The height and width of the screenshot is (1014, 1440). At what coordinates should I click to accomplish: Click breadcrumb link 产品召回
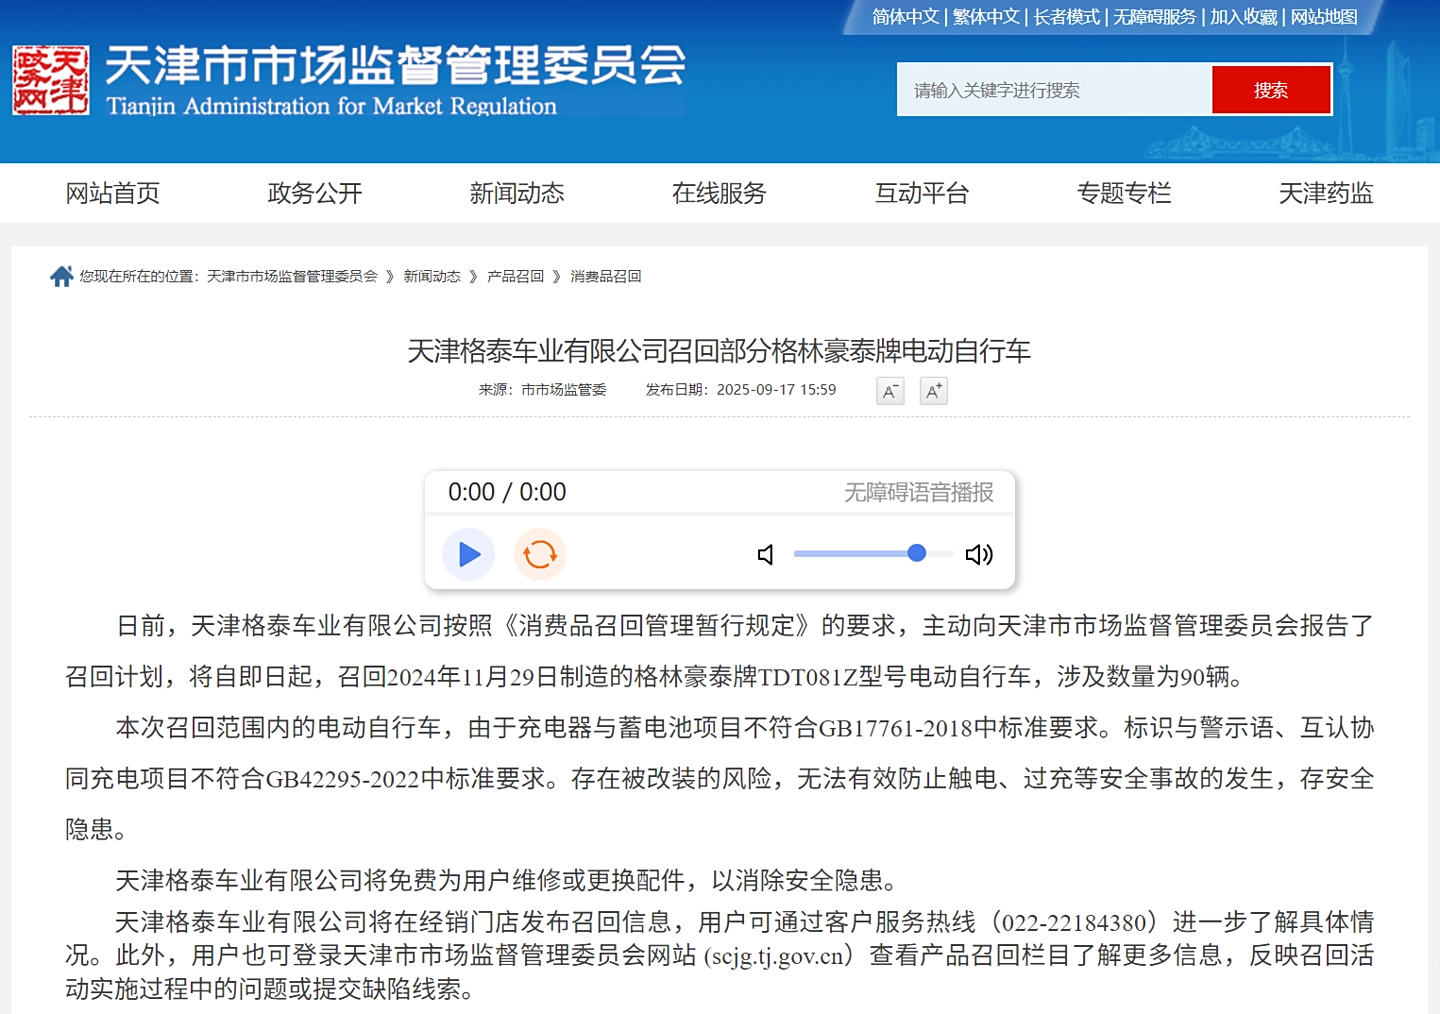515,276
